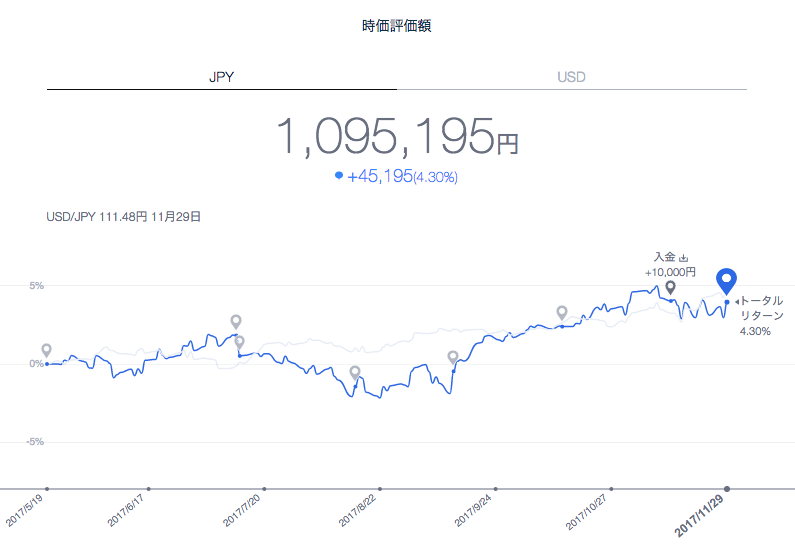
Task: Click the gray pin marker near 2017/8/22
Action: (355, 373)
